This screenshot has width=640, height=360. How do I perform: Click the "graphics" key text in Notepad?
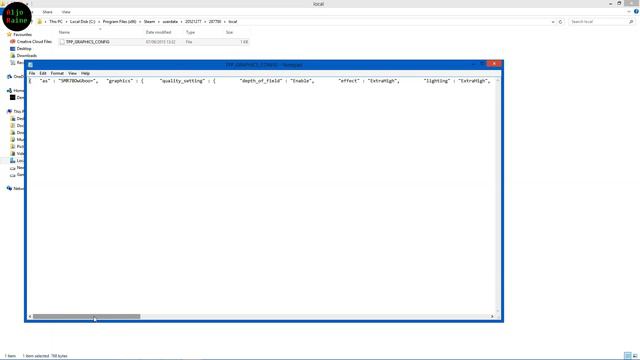pos(120,81)
